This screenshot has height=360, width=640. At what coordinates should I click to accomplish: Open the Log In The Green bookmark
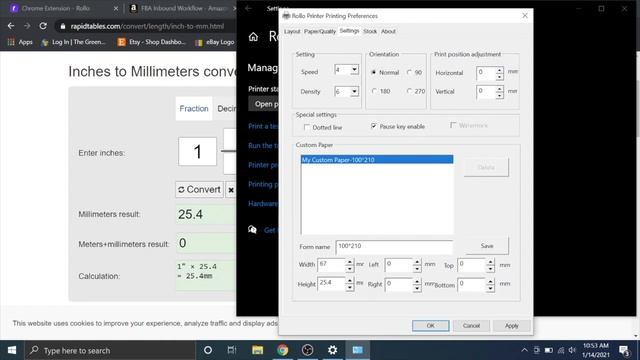tap(73, 42)
